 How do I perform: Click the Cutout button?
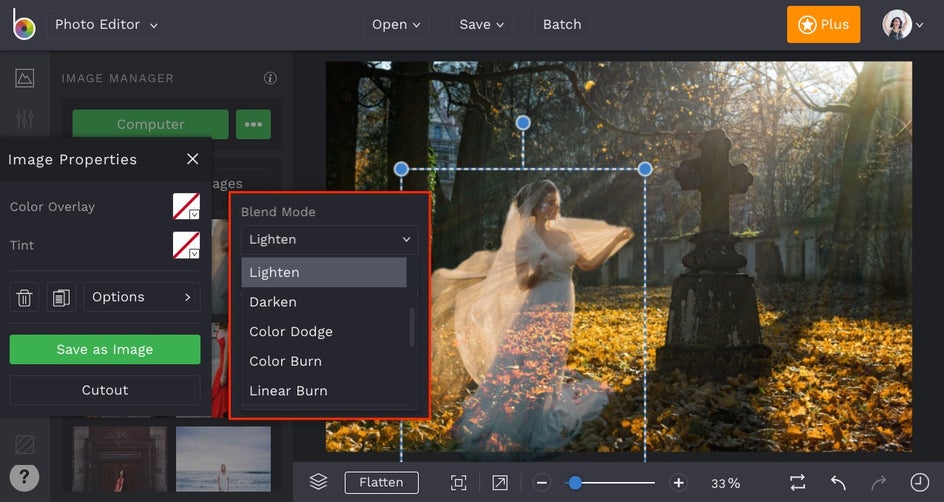[x=105, y=390]
